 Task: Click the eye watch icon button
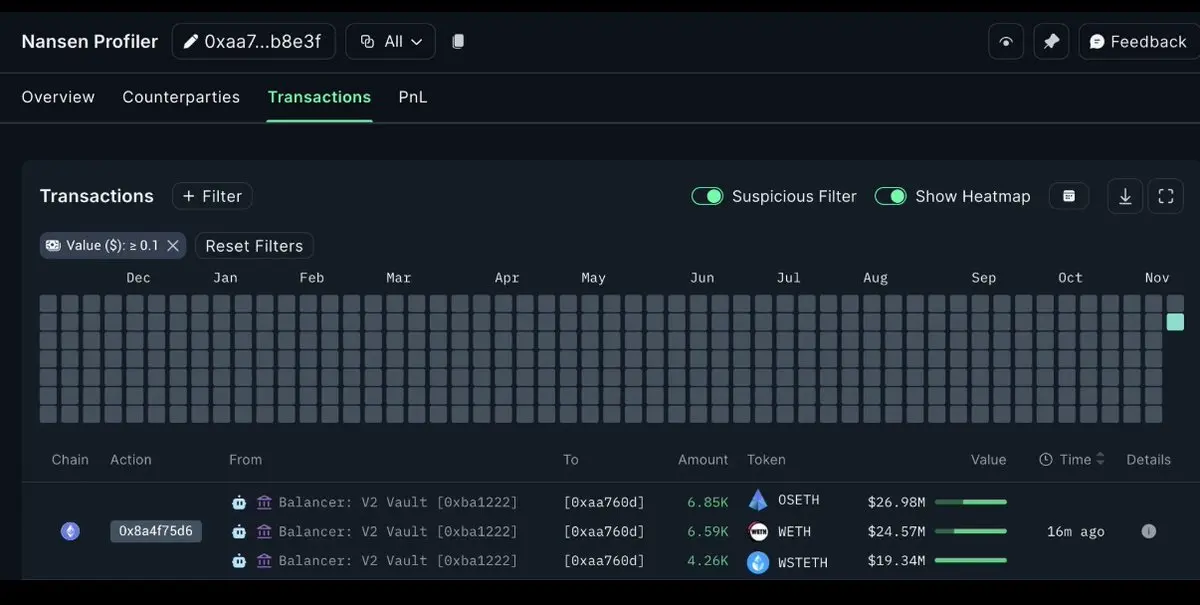click(x=1006, y=42)
